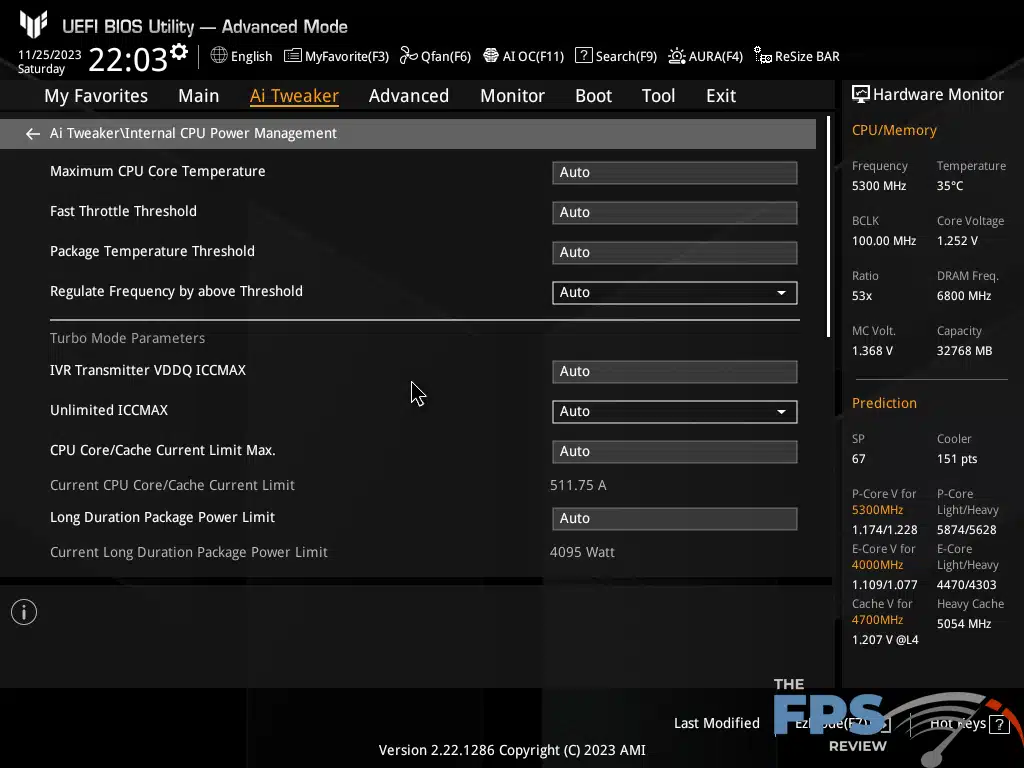1024x768 pixels.
Task: Click Hardware Monitor display icon
Action: [861, 95]
